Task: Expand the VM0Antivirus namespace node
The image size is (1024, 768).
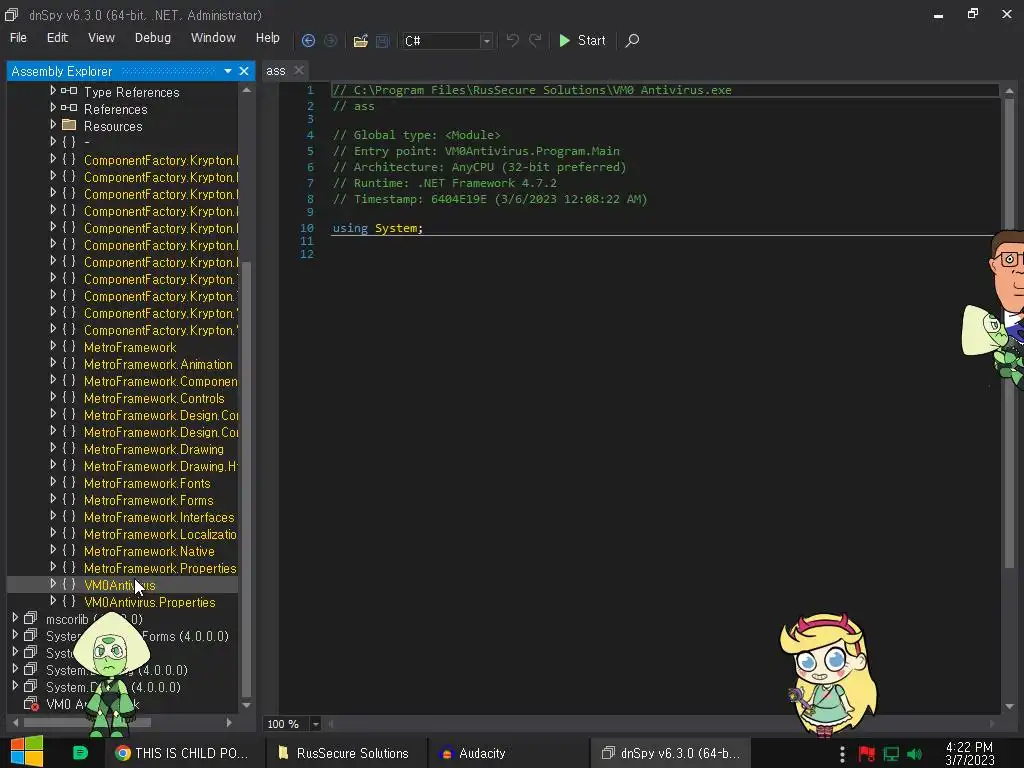Action: (x=53, y=584)
